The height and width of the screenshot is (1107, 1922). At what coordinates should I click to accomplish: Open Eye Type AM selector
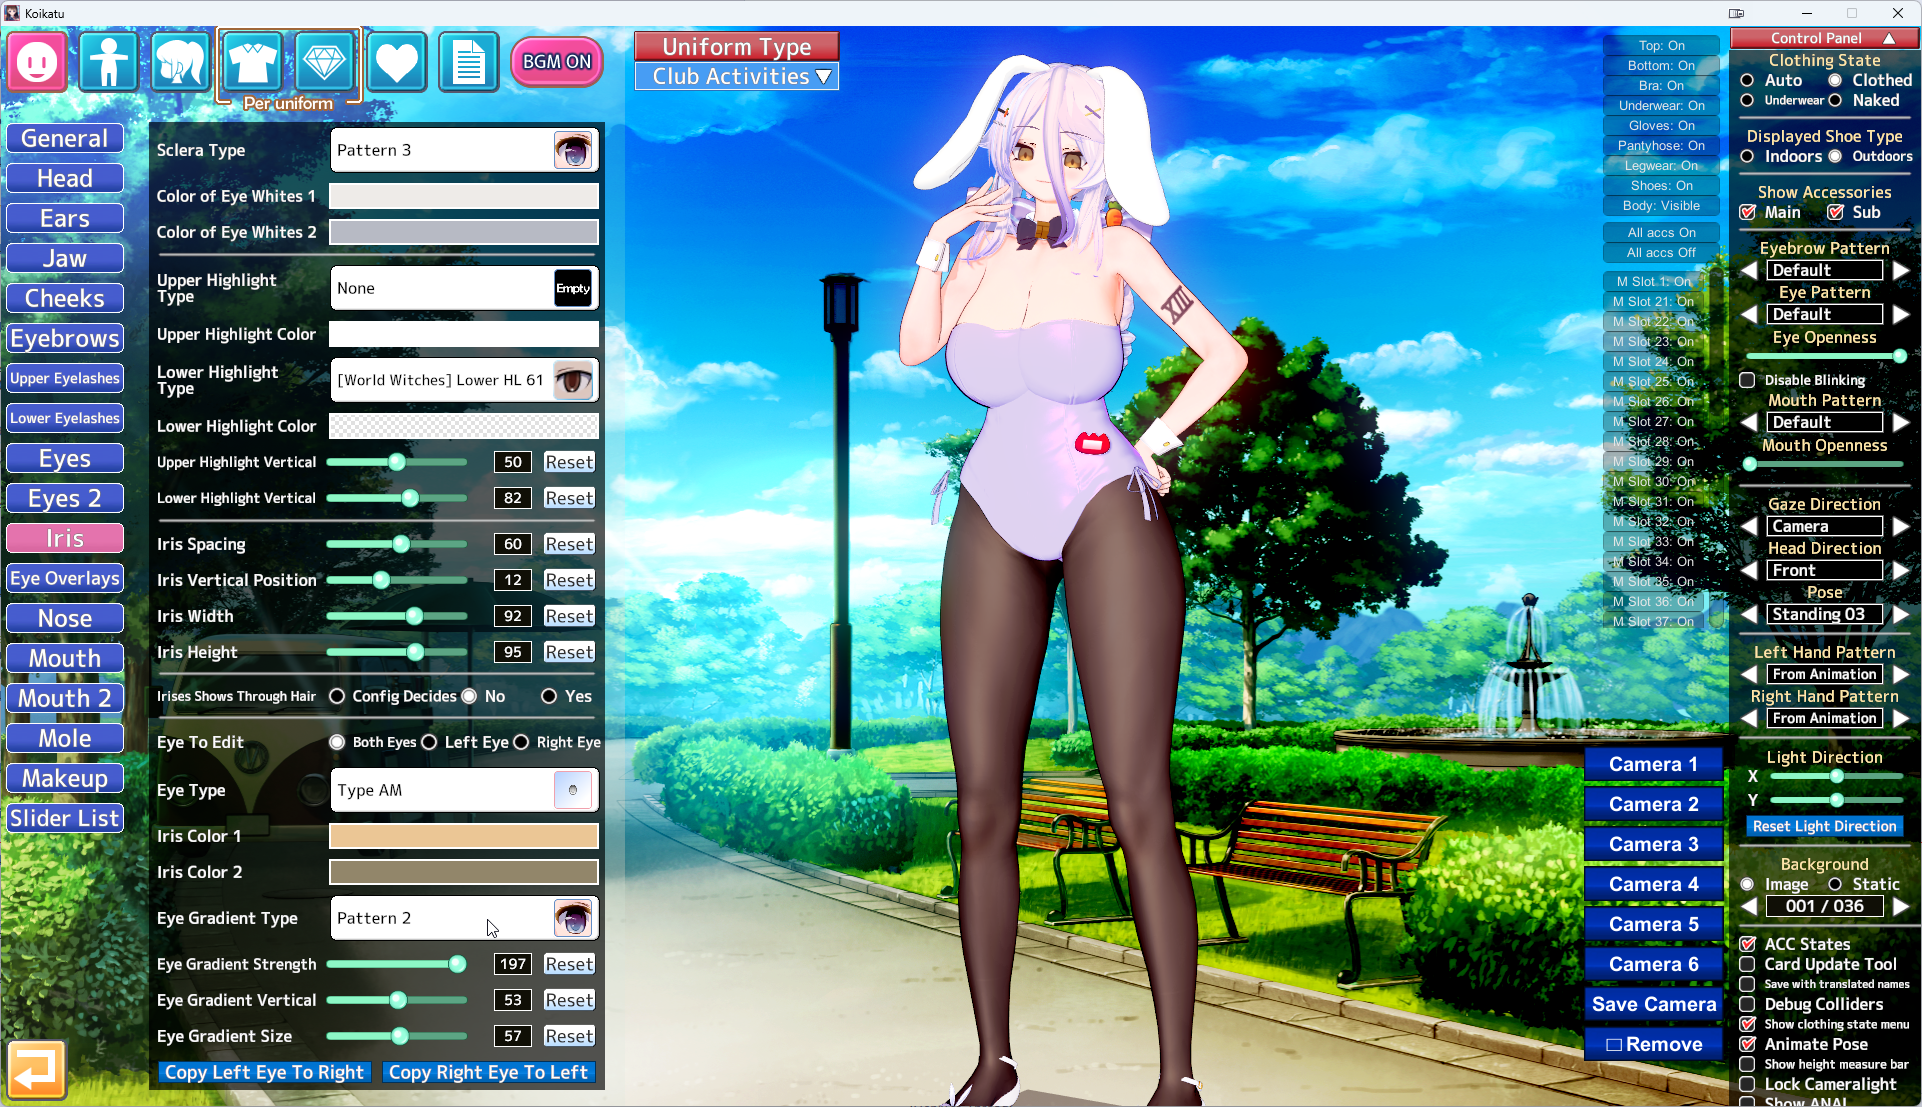(x=464, y=790)
